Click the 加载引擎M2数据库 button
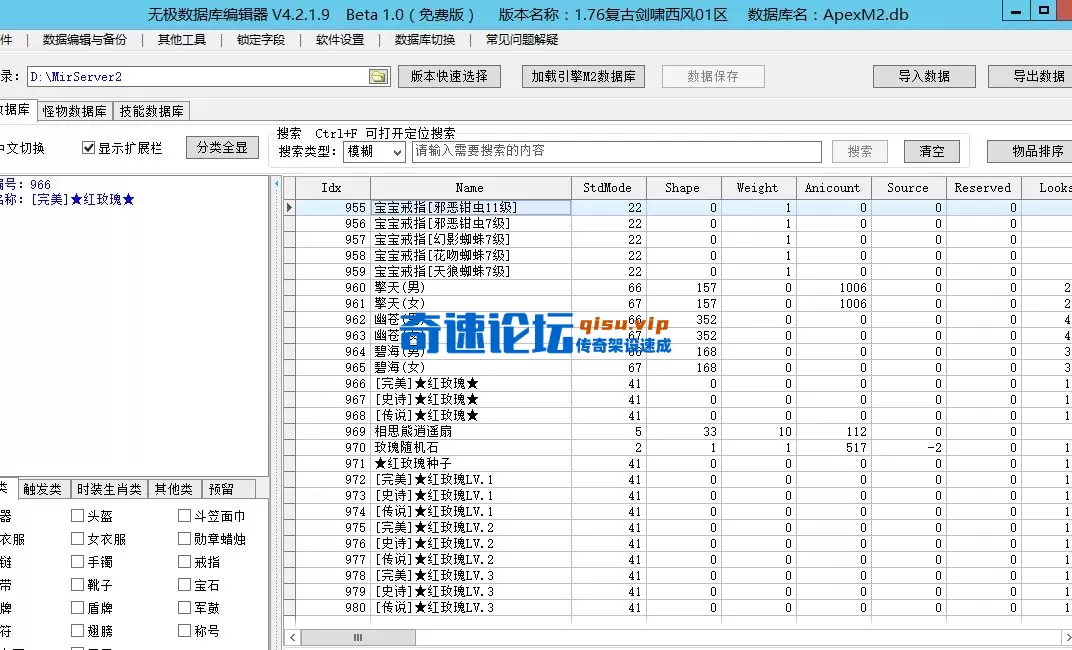The width and height of the screenshot is (1072, 650). [583, 75]
